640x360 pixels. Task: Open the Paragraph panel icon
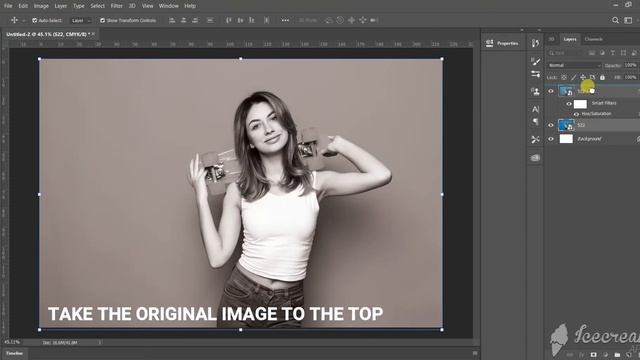point(535,122)
